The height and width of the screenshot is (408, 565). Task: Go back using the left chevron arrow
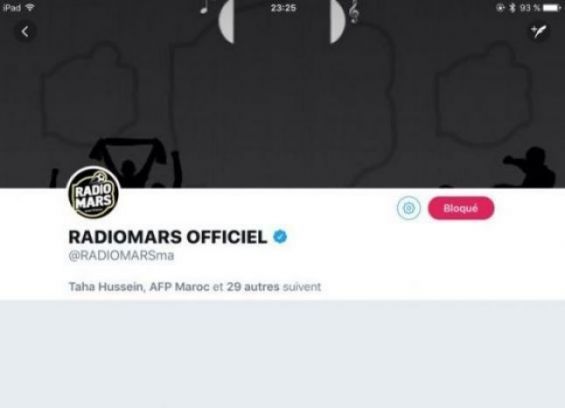click(x=25, y=32)
